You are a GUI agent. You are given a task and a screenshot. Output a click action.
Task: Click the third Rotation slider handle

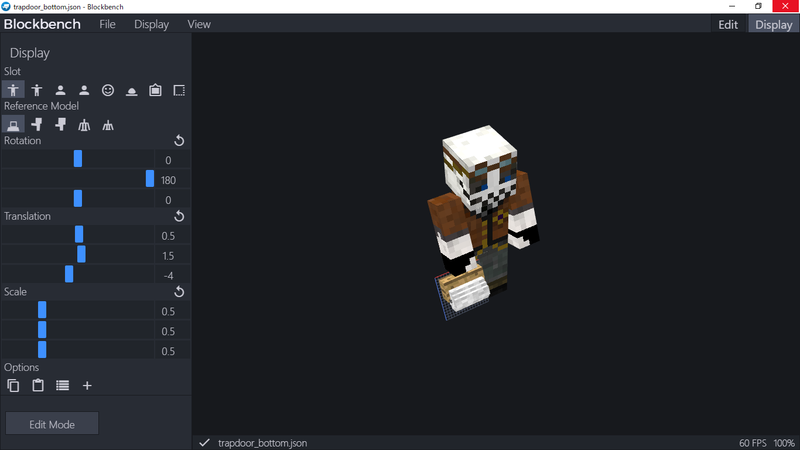click(78, 198)
